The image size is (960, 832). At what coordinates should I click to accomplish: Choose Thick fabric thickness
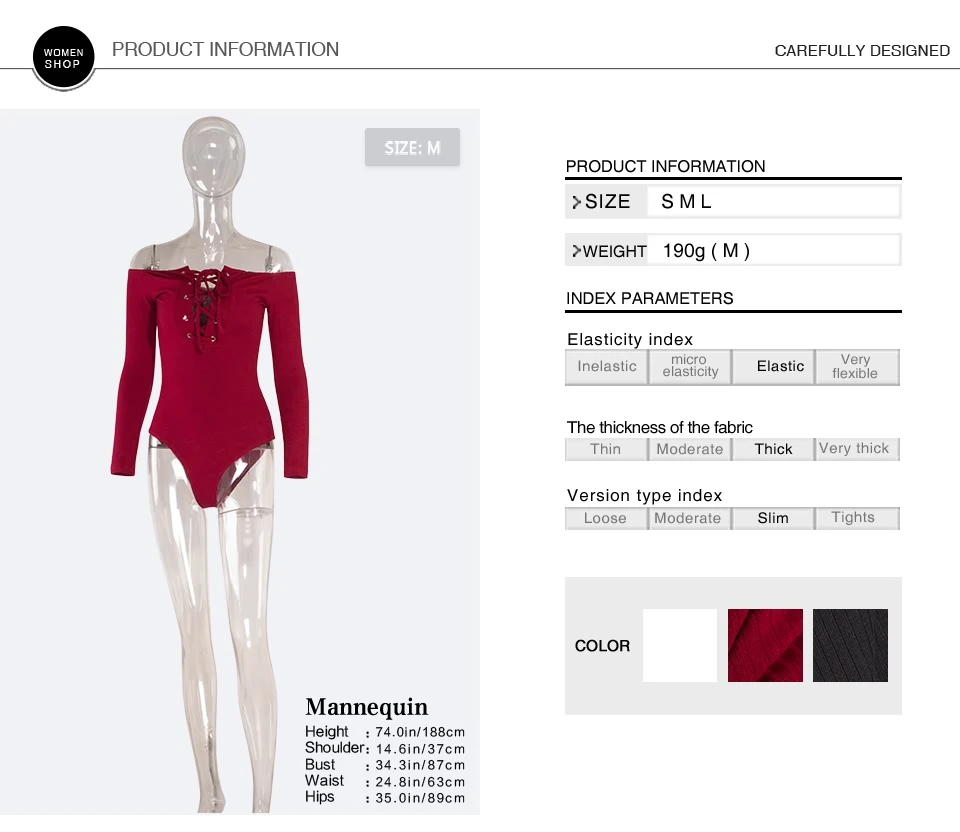tap(773, 449)
